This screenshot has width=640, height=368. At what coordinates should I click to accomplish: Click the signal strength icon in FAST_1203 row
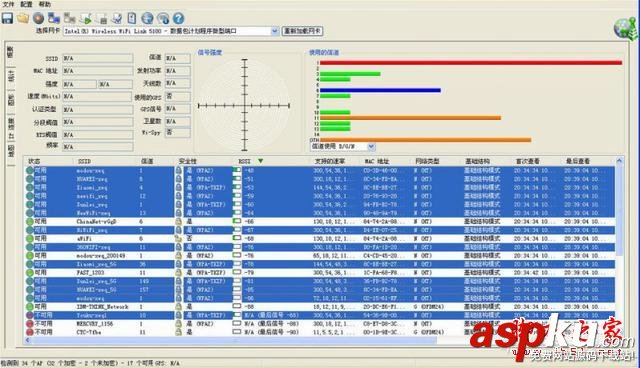[x=236, y=272]
